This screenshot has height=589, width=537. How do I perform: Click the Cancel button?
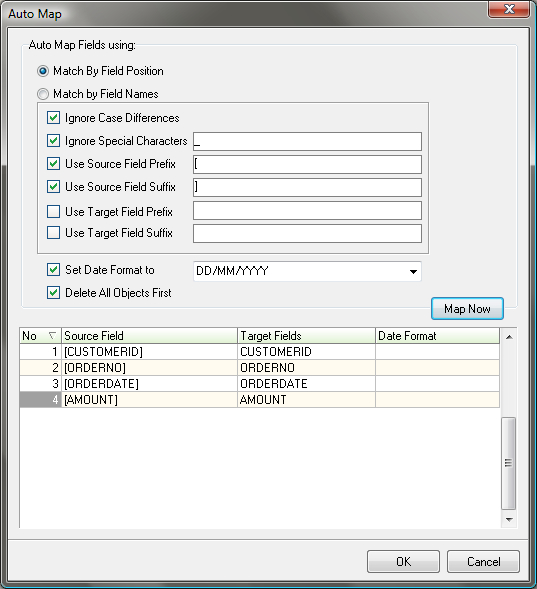[x=483, y=562]
